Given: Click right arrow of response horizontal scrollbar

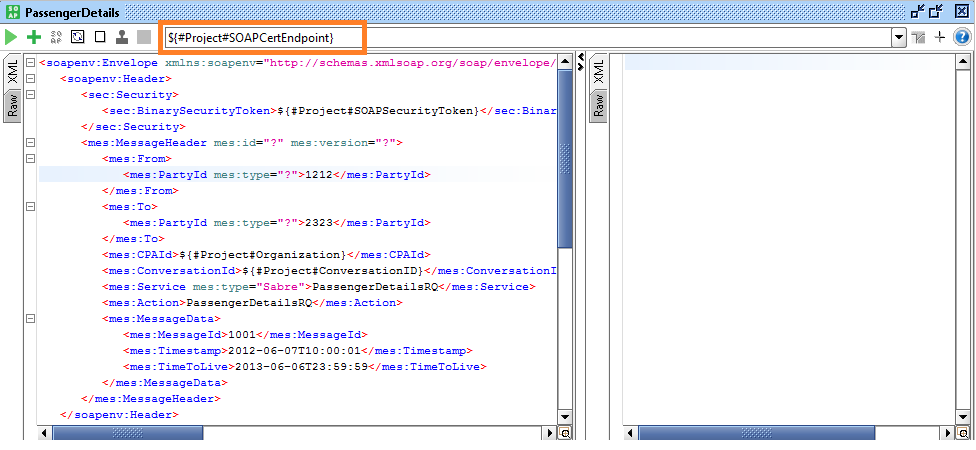Looking at the screenshot, I should click(x=949, y=433).
